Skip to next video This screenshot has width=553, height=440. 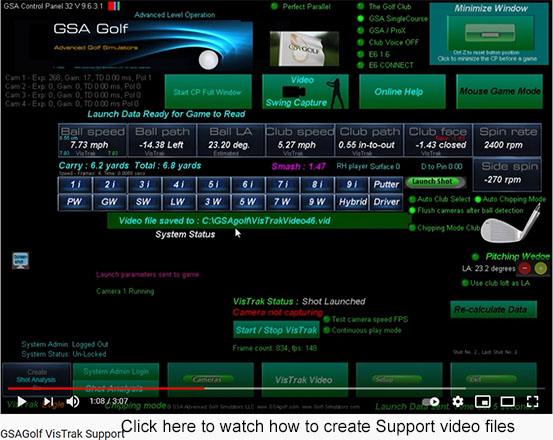[48, 401]
